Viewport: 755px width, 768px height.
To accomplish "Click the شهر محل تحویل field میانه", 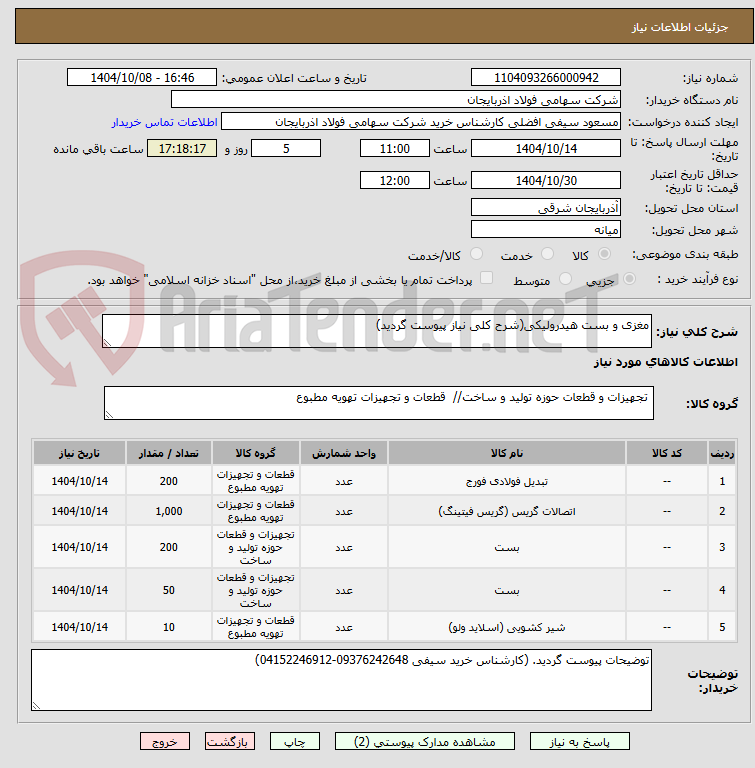I will coord(546,229).
